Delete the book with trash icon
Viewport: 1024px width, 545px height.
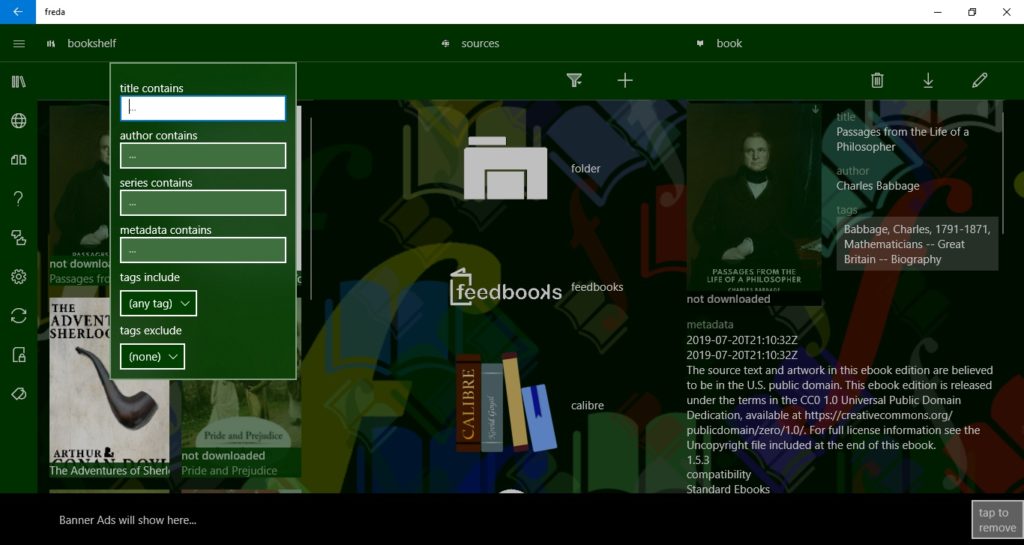click(x=877, y=80)
